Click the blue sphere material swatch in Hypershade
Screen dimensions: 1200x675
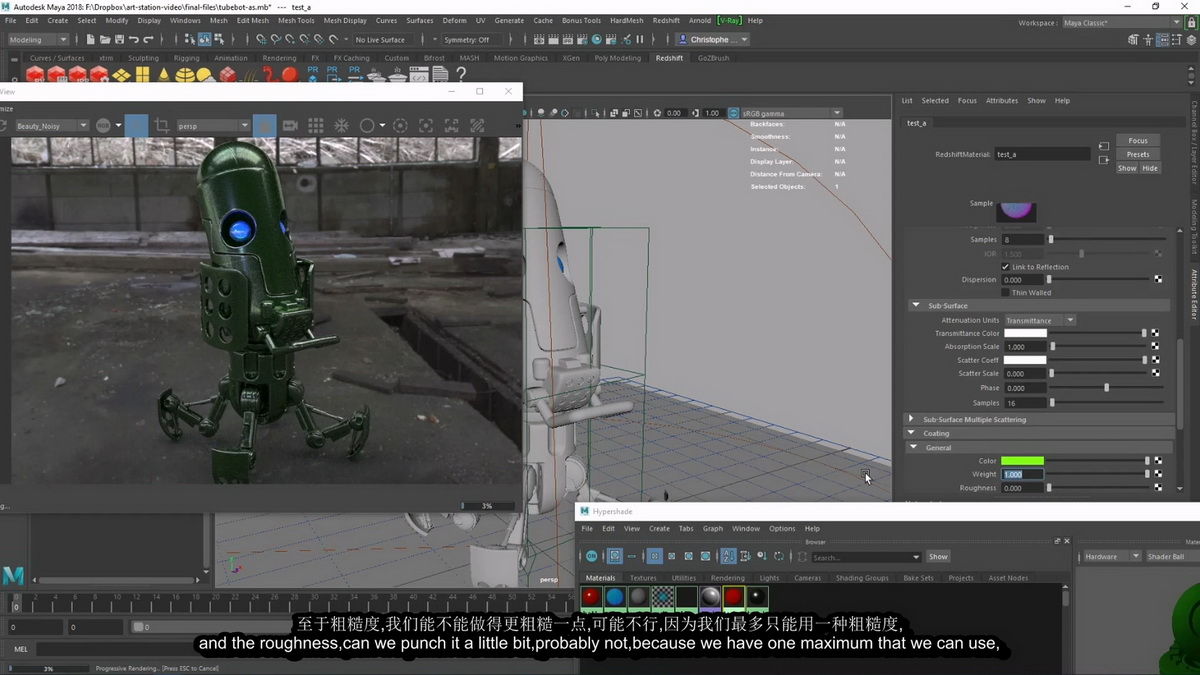[x=615, y=597]
